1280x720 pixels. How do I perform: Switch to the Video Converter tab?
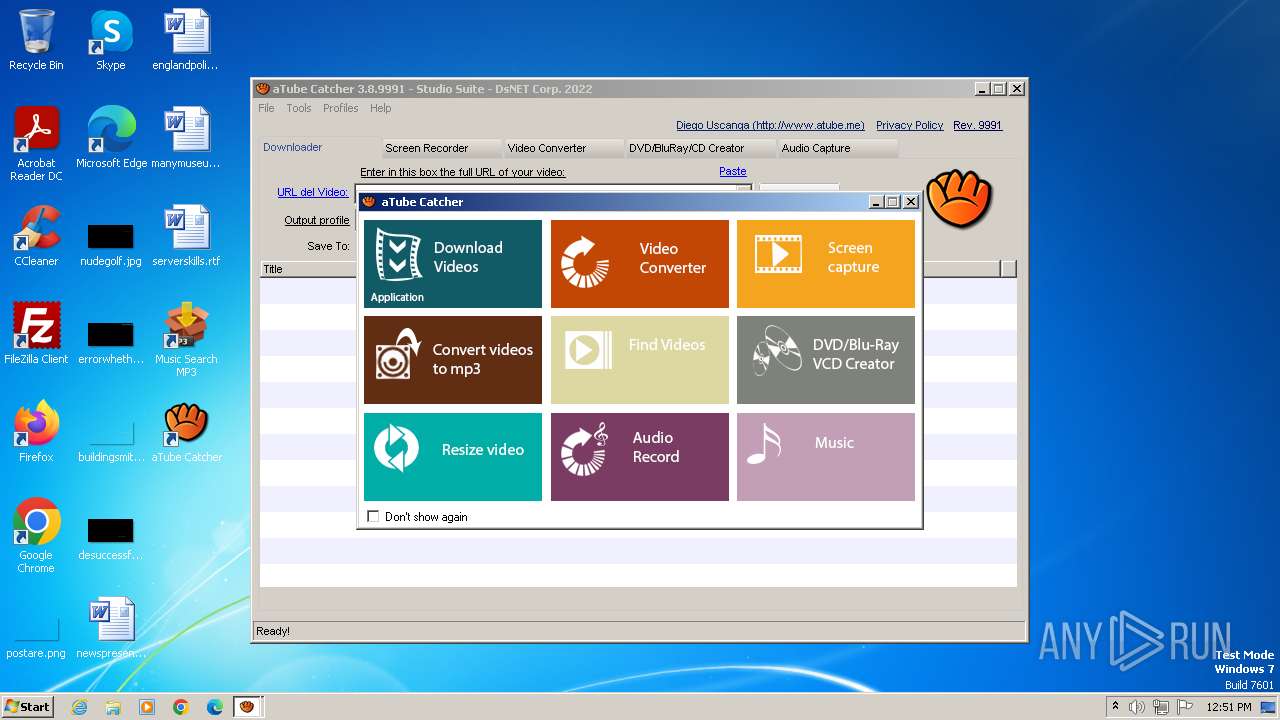562,148
